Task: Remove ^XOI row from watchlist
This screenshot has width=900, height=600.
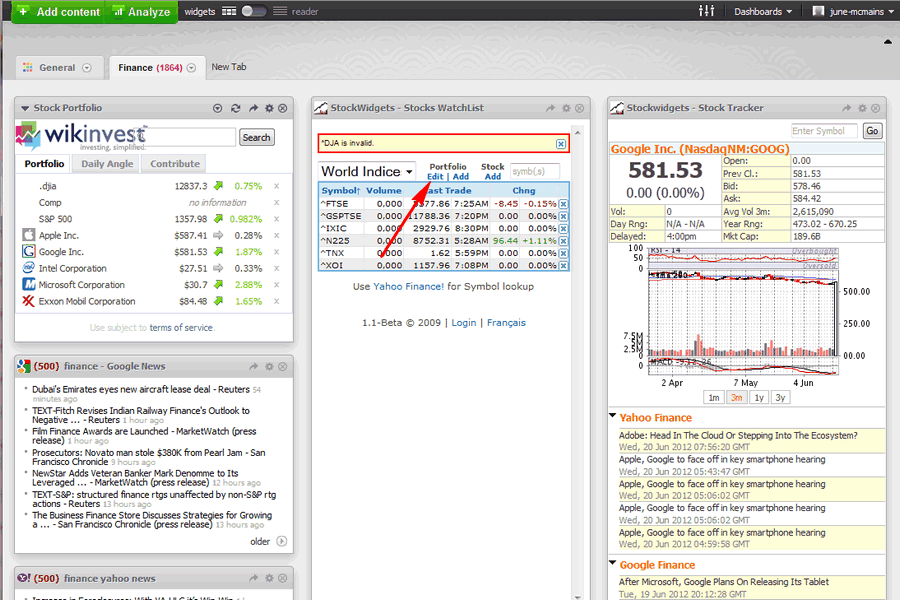Action: click(564, 265)
